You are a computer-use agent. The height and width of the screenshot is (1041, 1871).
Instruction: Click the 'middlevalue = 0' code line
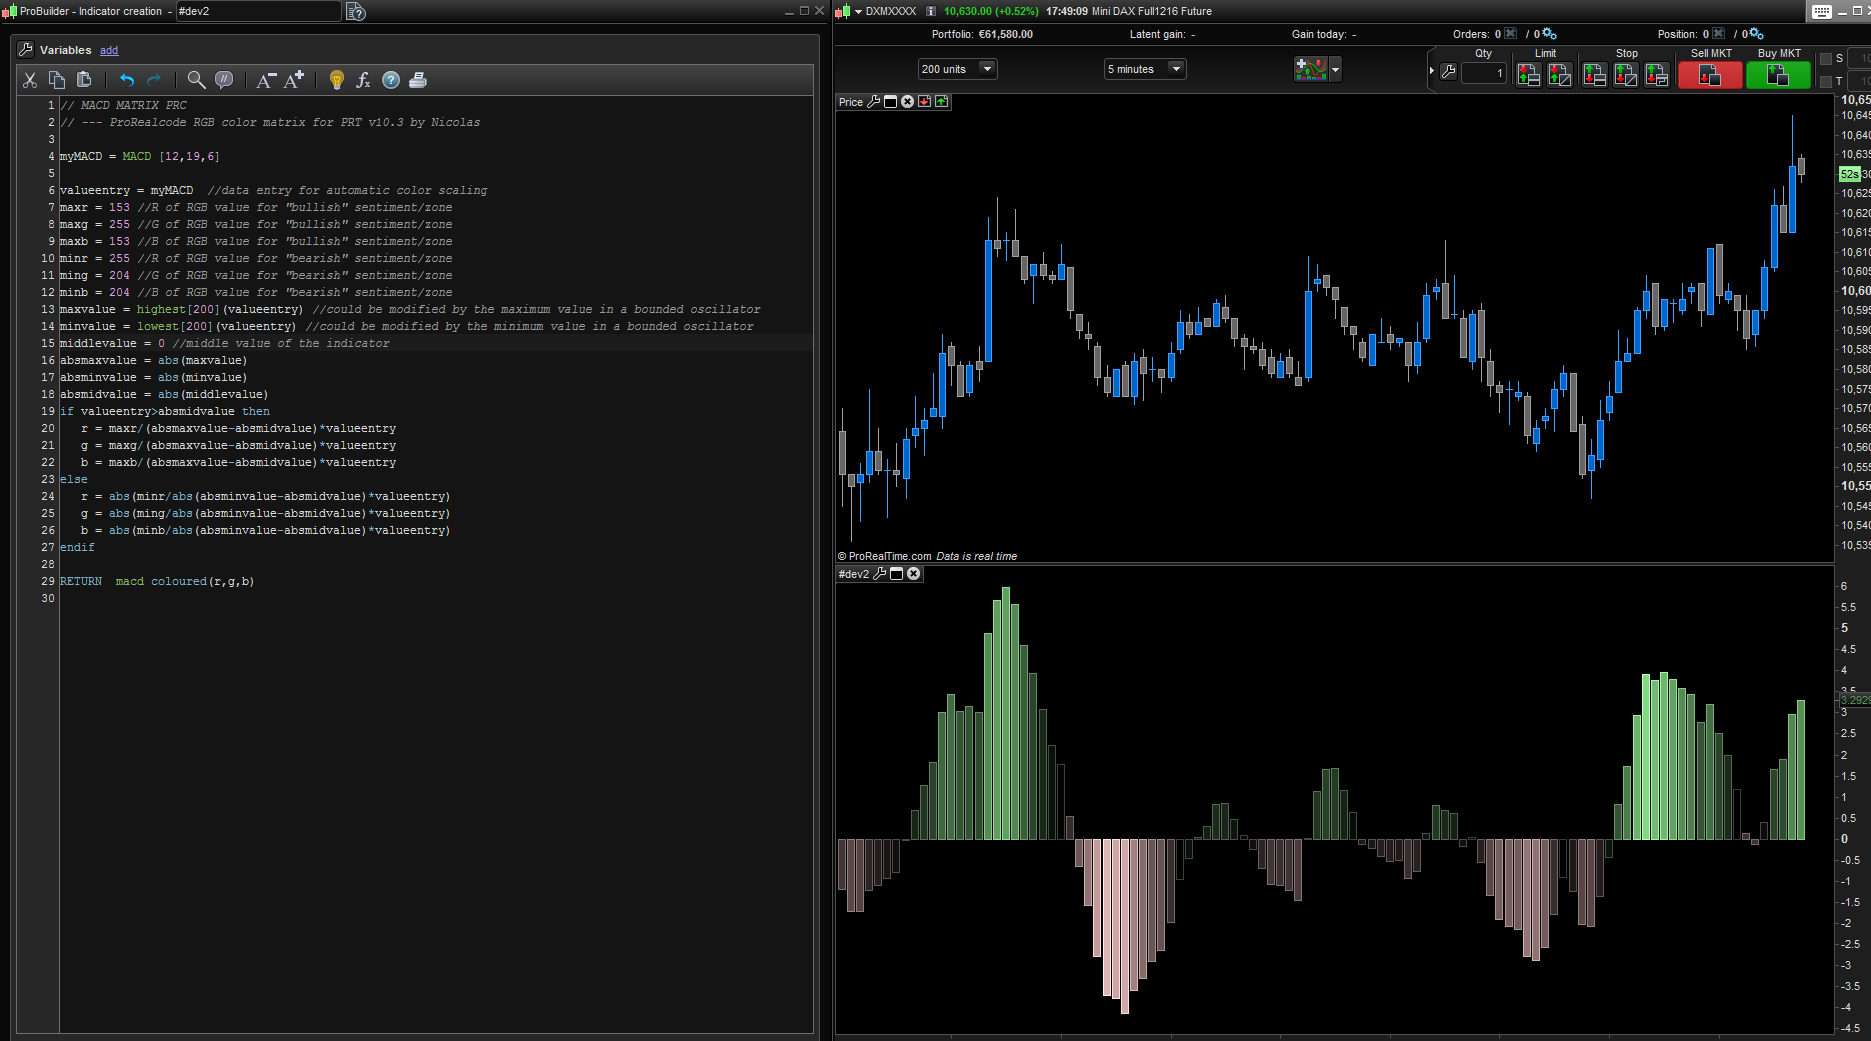pos(225,343)
